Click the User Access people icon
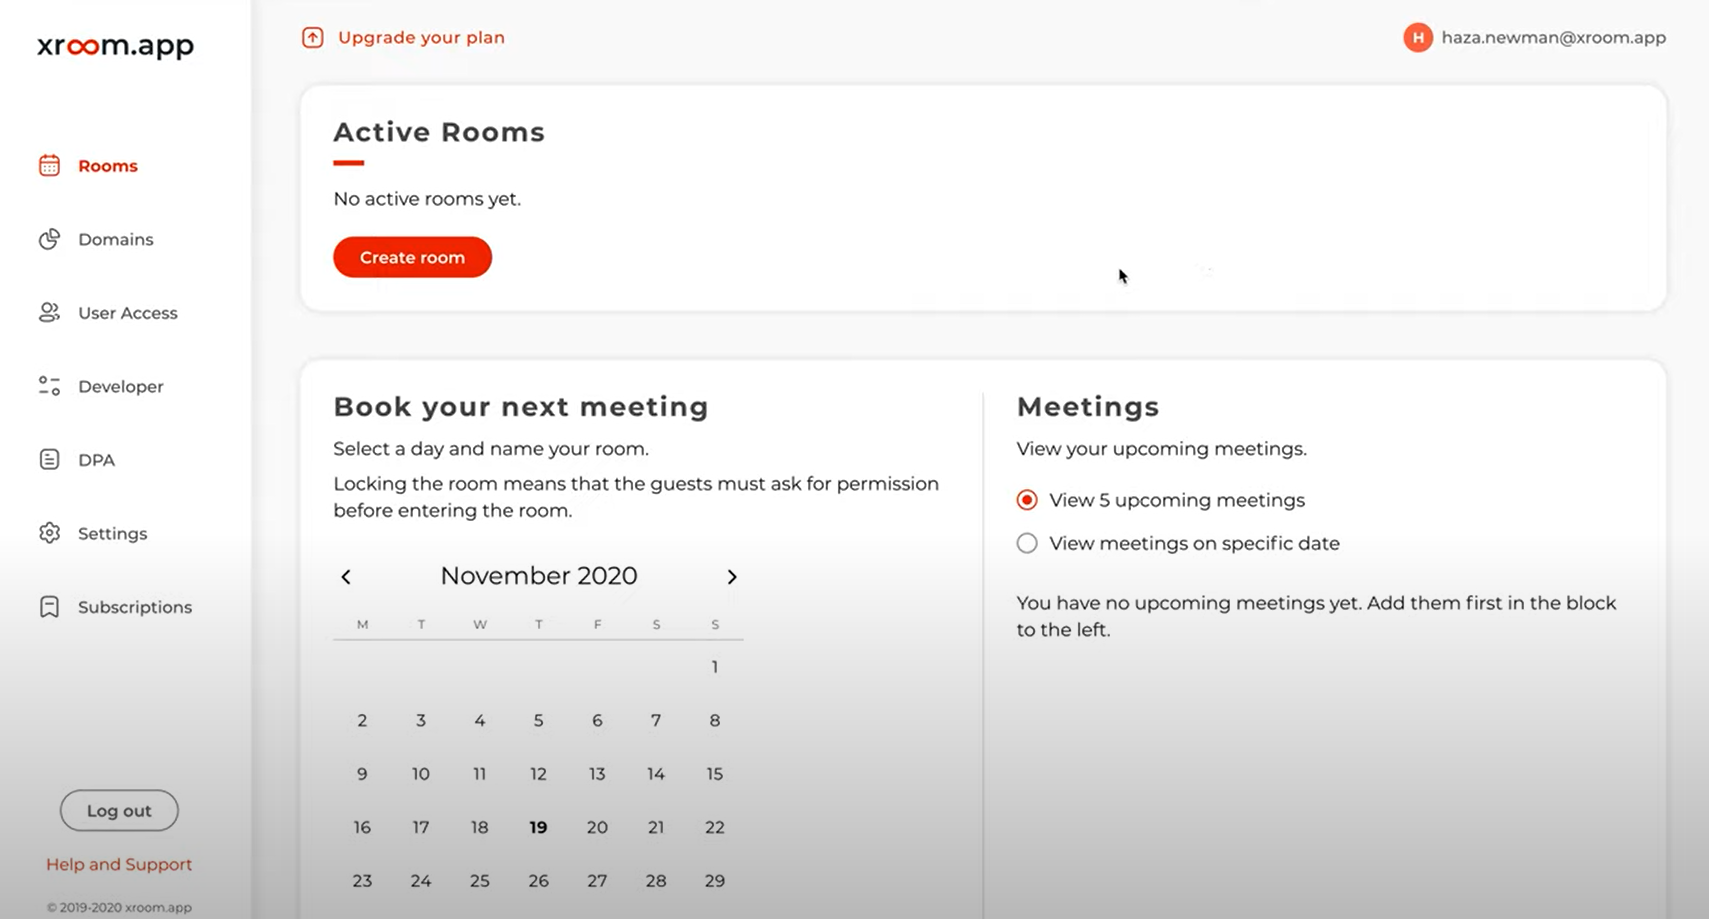 click(49, 313)
